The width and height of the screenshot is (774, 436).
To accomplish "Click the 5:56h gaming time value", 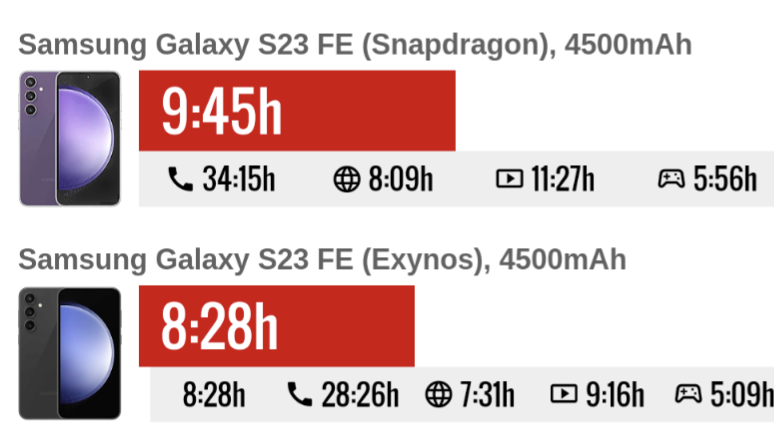I will point(725,180).
